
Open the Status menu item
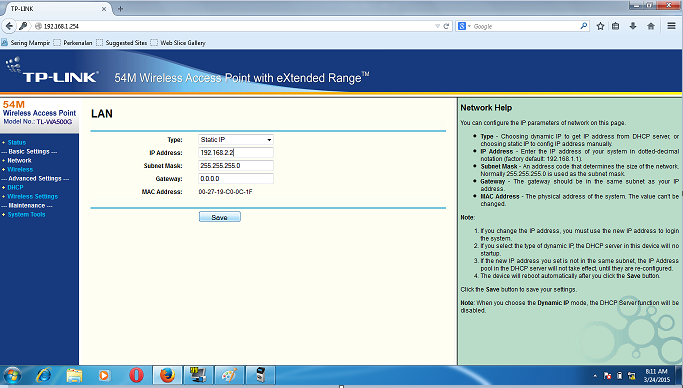click(17, 142)
